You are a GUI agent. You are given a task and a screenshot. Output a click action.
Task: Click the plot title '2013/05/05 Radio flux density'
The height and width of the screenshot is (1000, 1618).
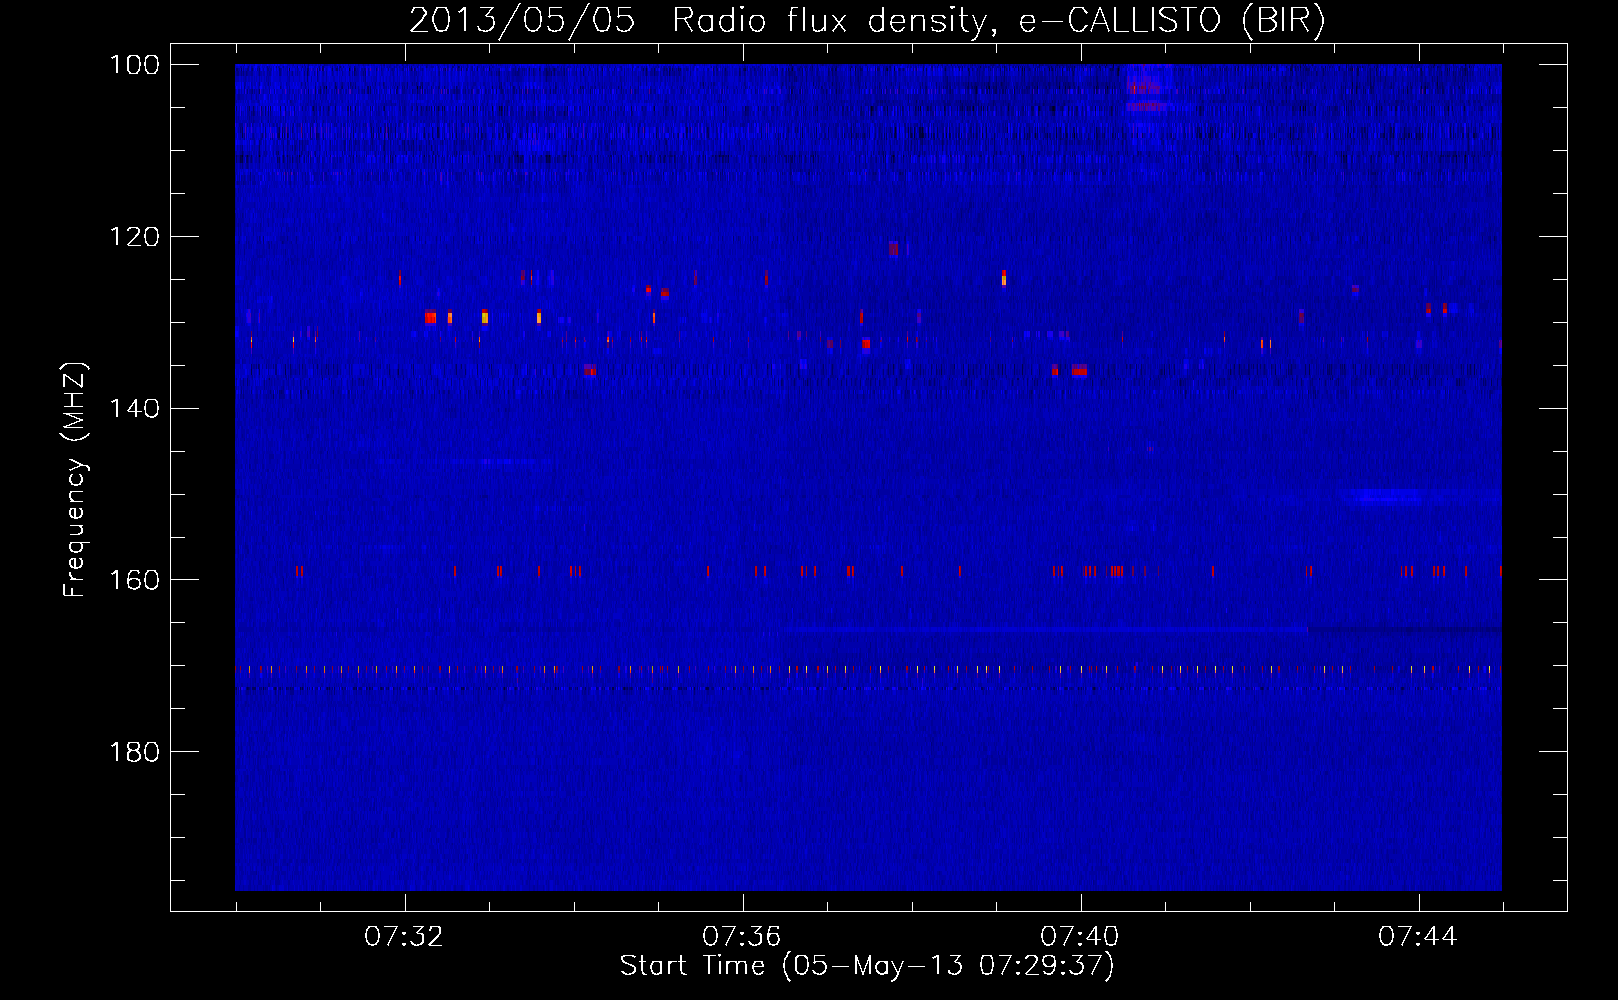point(867,20)
